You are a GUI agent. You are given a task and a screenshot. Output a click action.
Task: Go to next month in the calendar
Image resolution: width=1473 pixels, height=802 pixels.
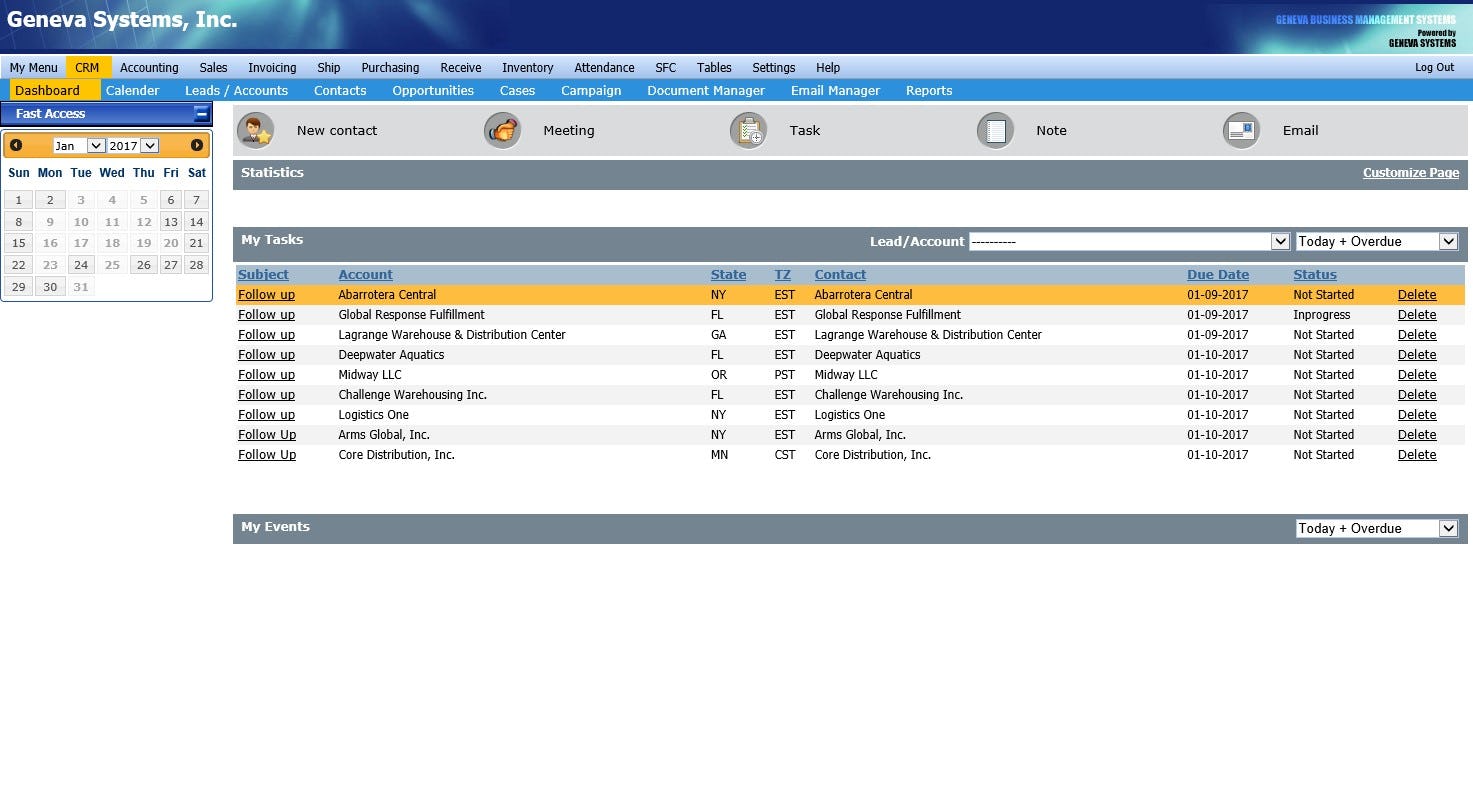198,145
